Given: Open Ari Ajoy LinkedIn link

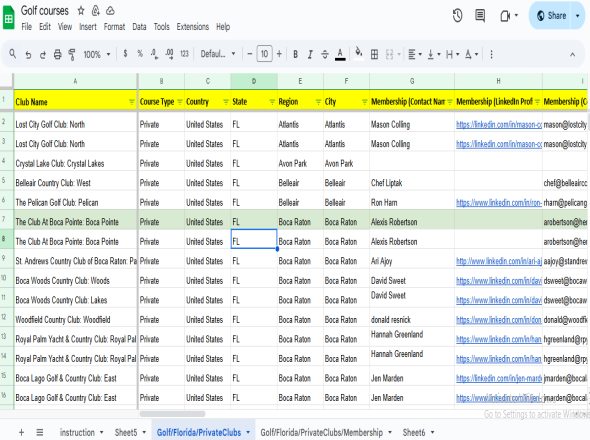Looking at the screenshot, I should coord(499,261).
